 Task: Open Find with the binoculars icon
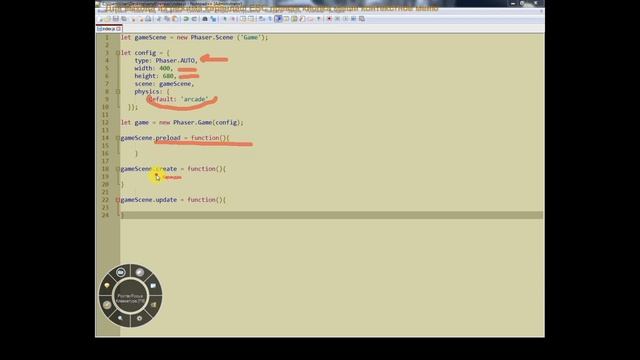[x=205, y=19]
